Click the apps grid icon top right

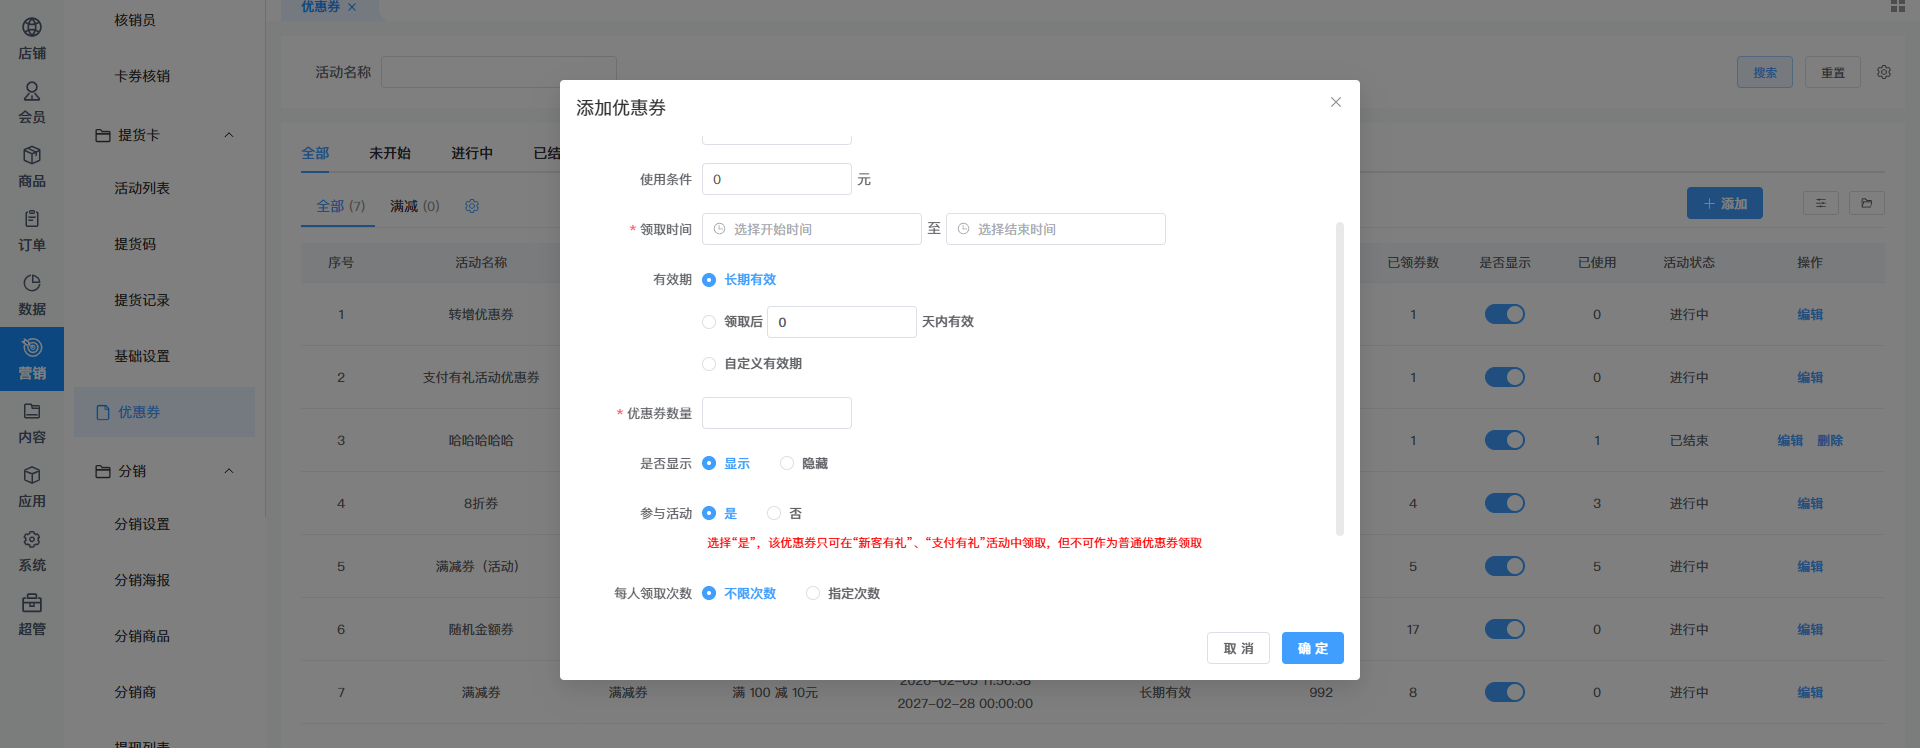tap(1898, 6)
